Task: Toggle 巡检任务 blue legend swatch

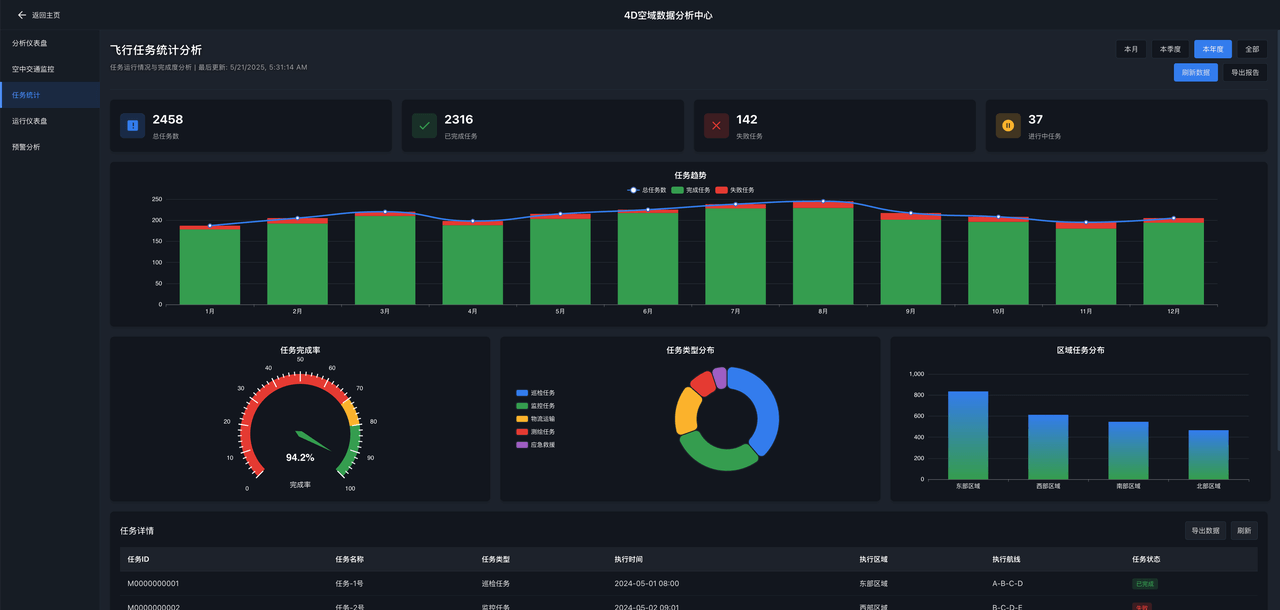Action: [522, 393]
